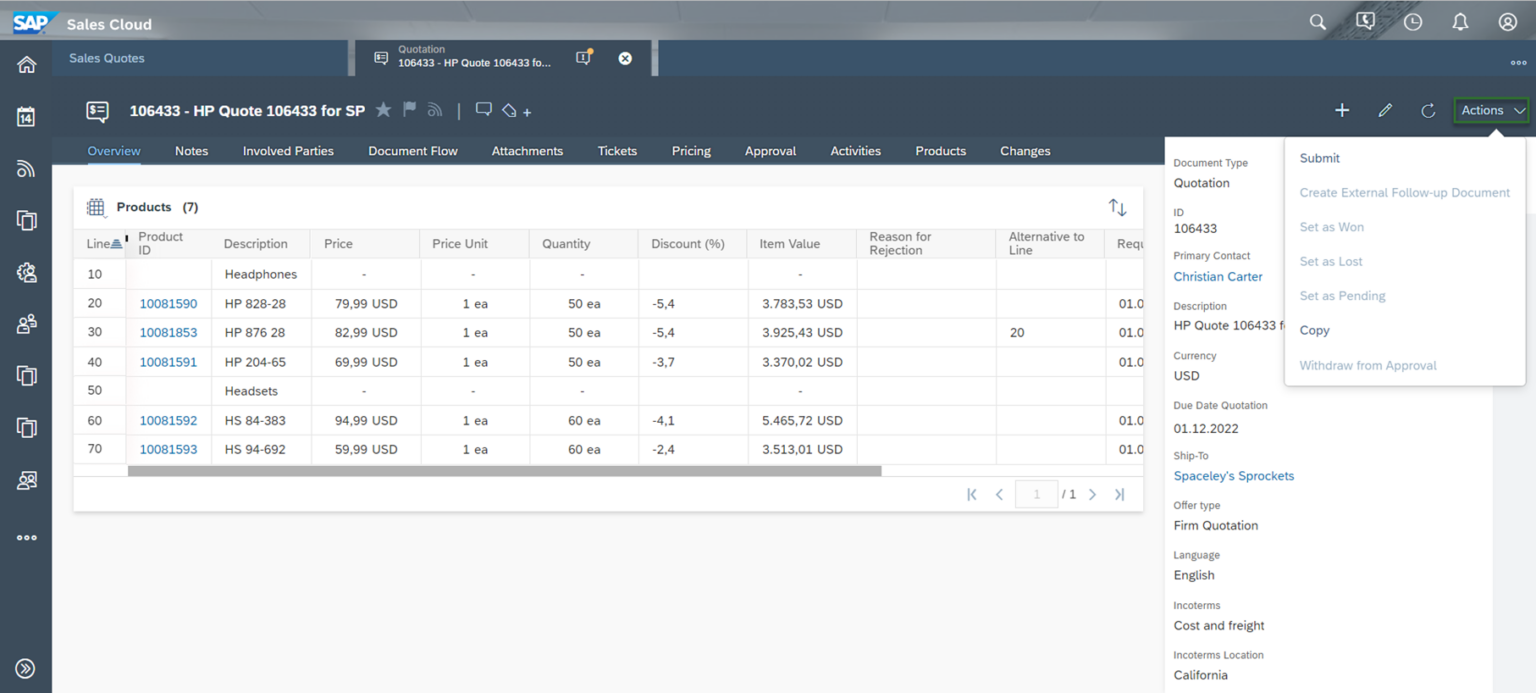This screenshot has height=693, width=1536.
Task: Open product 10081590 details
Action: point(168,303)
